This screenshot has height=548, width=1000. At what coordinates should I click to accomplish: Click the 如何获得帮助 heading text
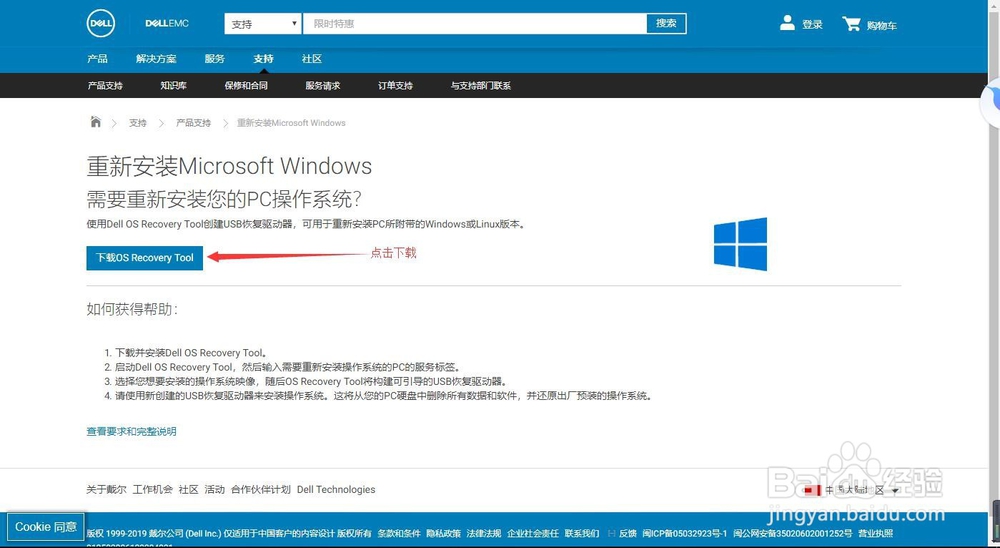click(132, 309)
